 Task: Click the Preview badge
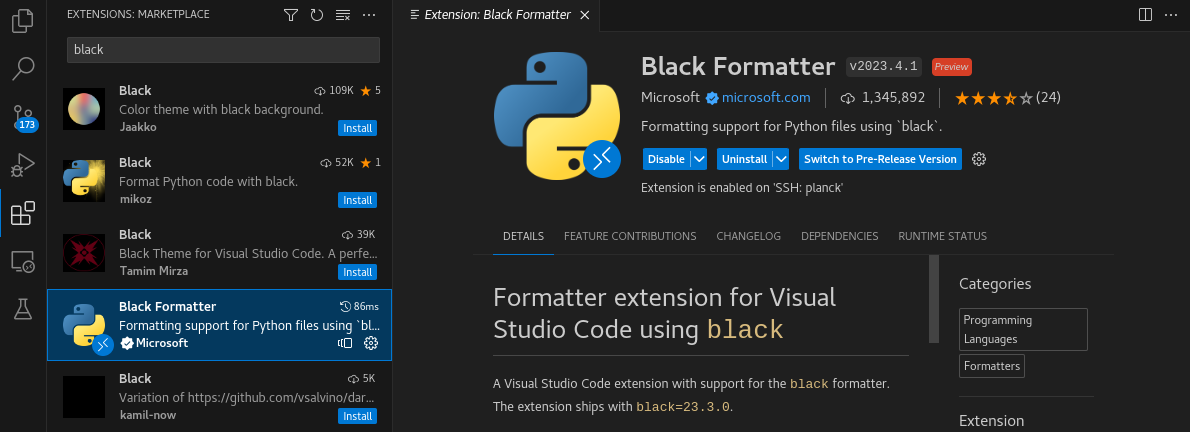(x=952, y=67)
